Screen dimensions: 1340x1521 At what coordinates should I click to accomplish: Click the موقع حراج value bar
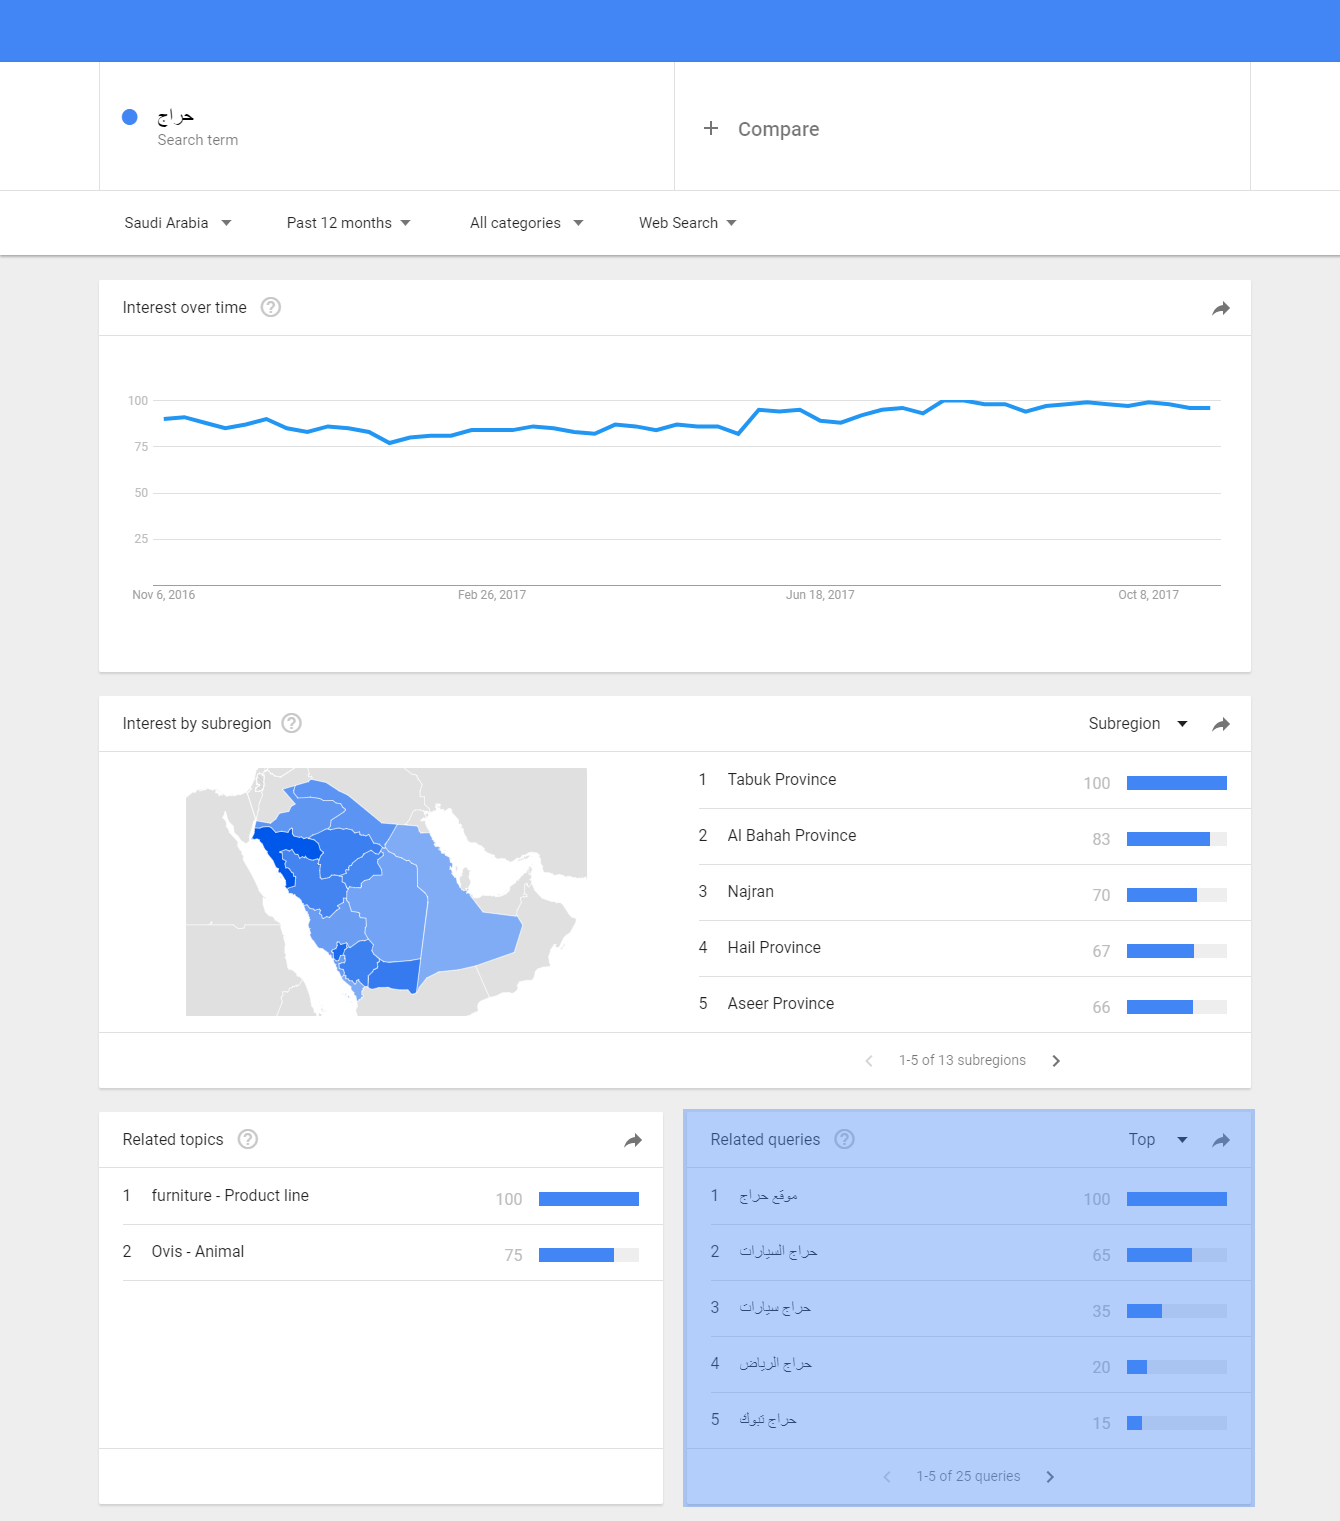1177,1199
